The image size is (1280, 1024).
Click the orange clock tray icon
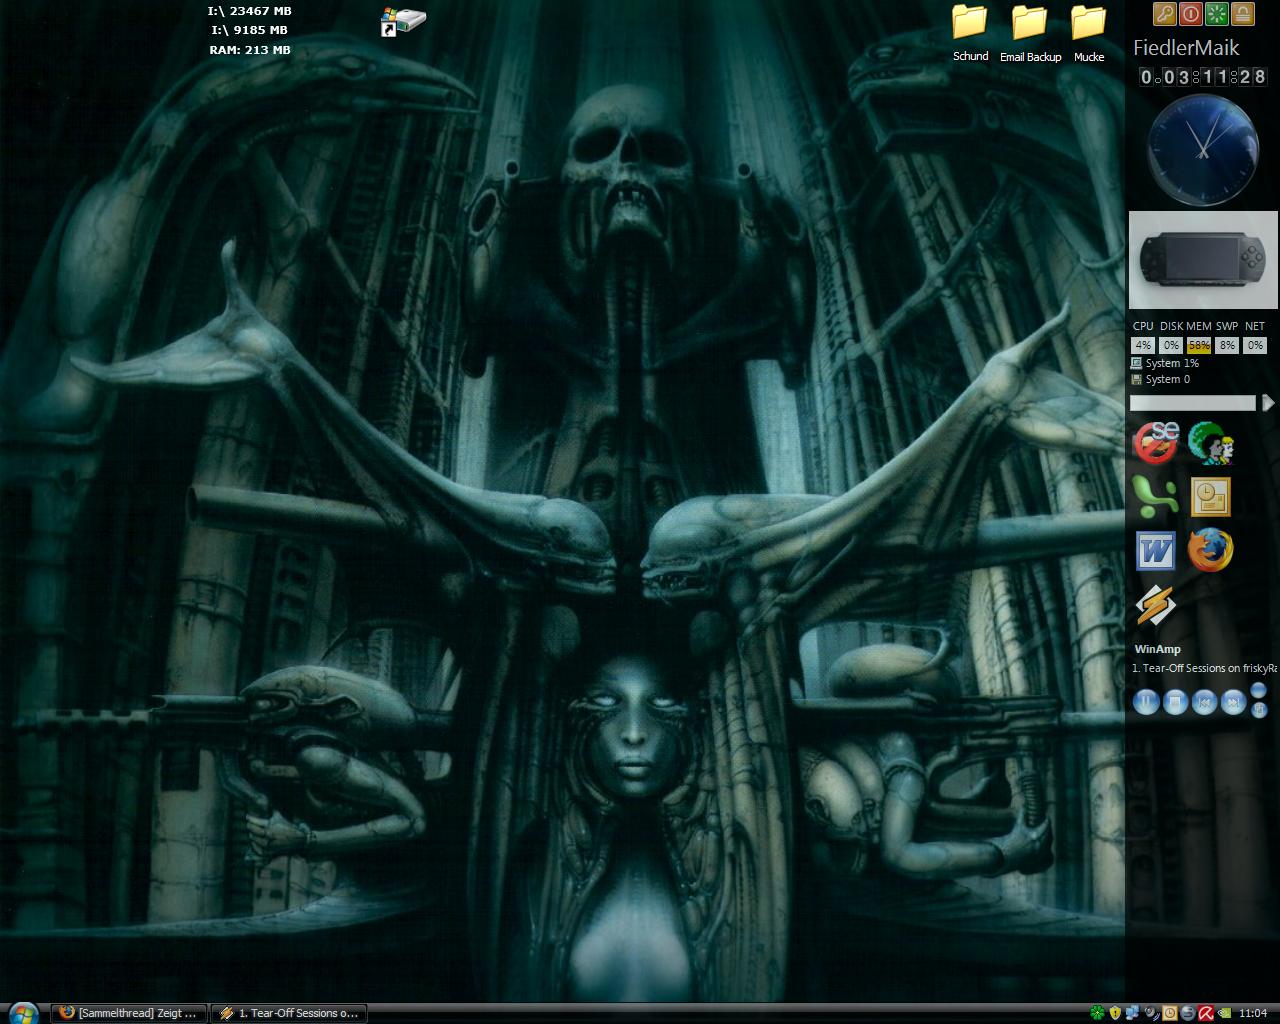[1170, 1013]
